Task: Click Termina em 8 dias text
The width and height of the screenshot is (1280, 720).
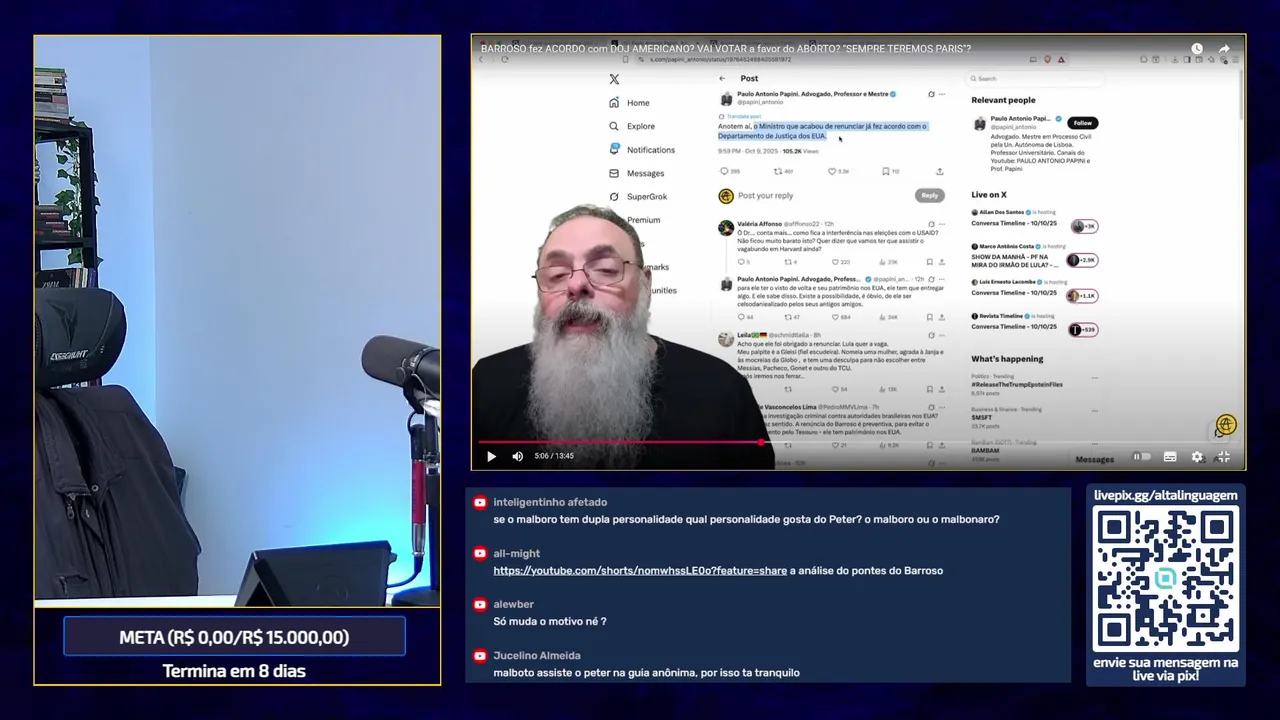Action: pyautogui.click(x=234, y=671)
